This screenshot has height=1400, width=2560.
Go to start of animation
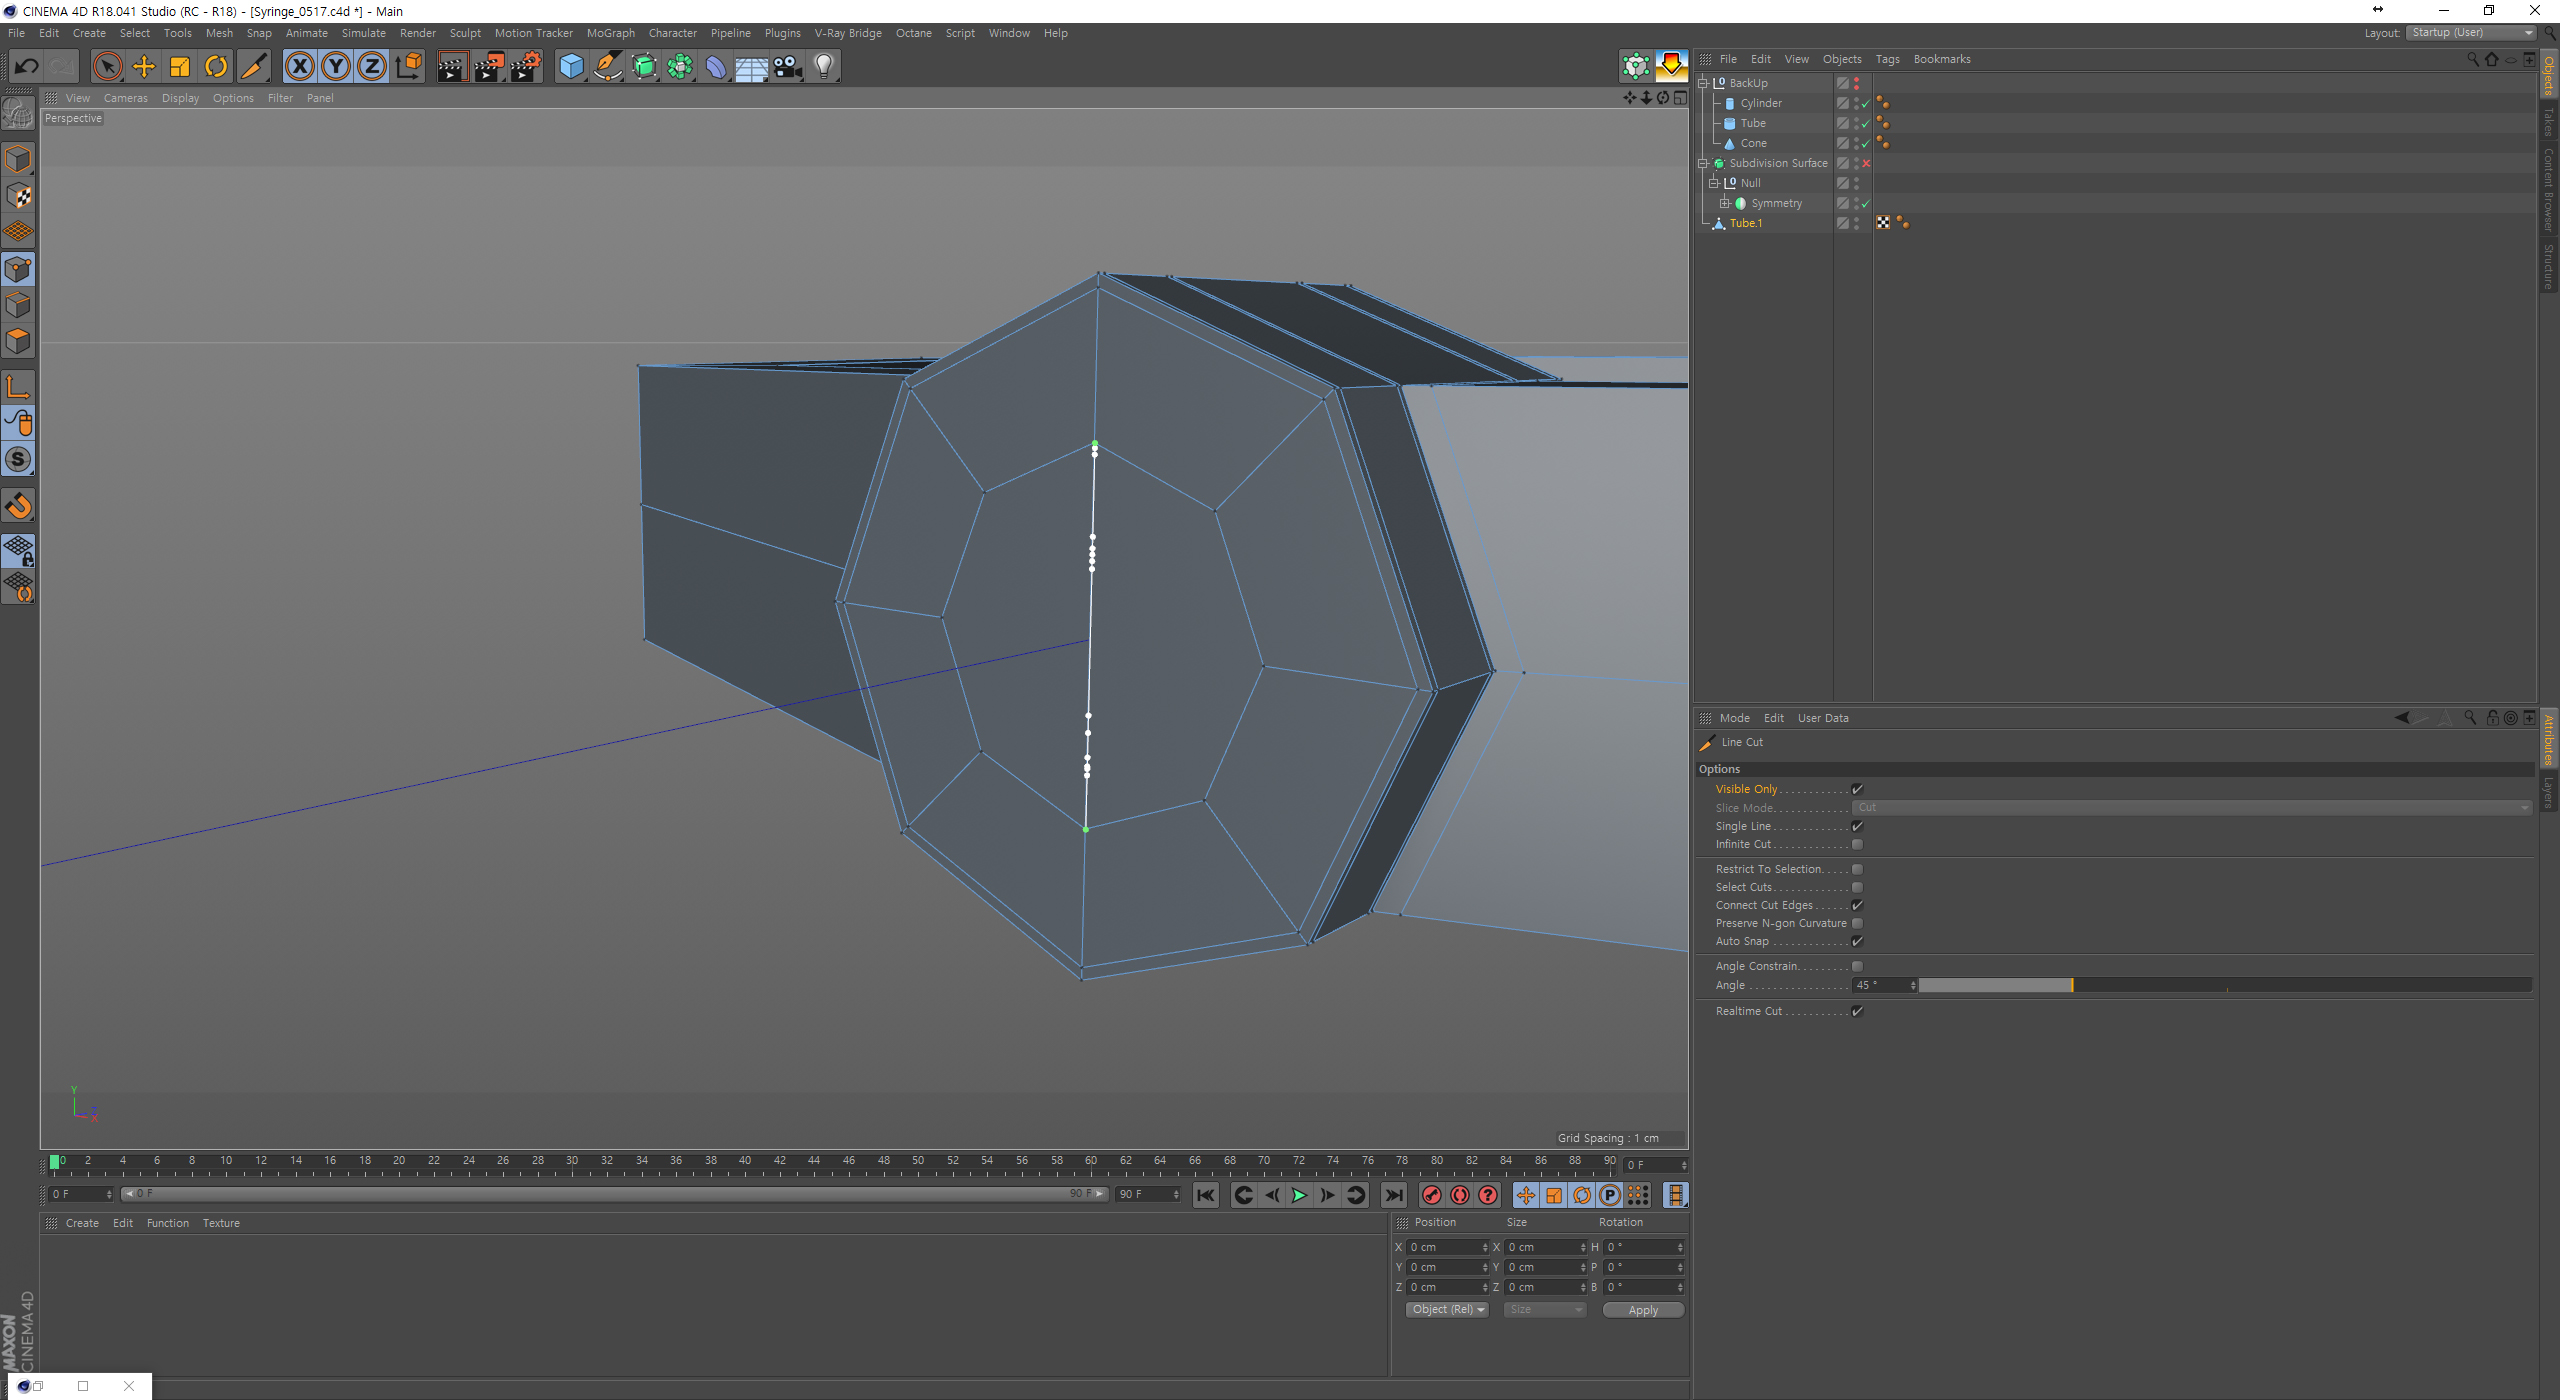coord(1206,1195)
